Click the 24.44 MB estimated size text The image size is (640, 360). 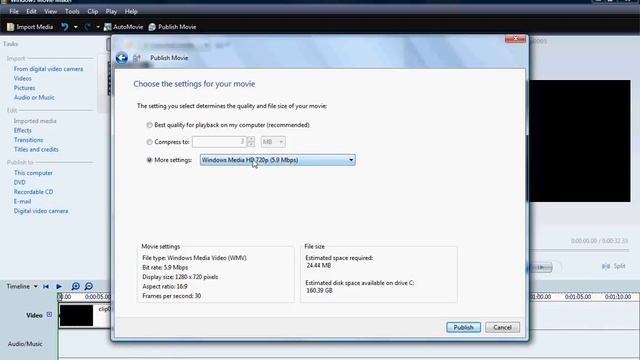point(319,266)
